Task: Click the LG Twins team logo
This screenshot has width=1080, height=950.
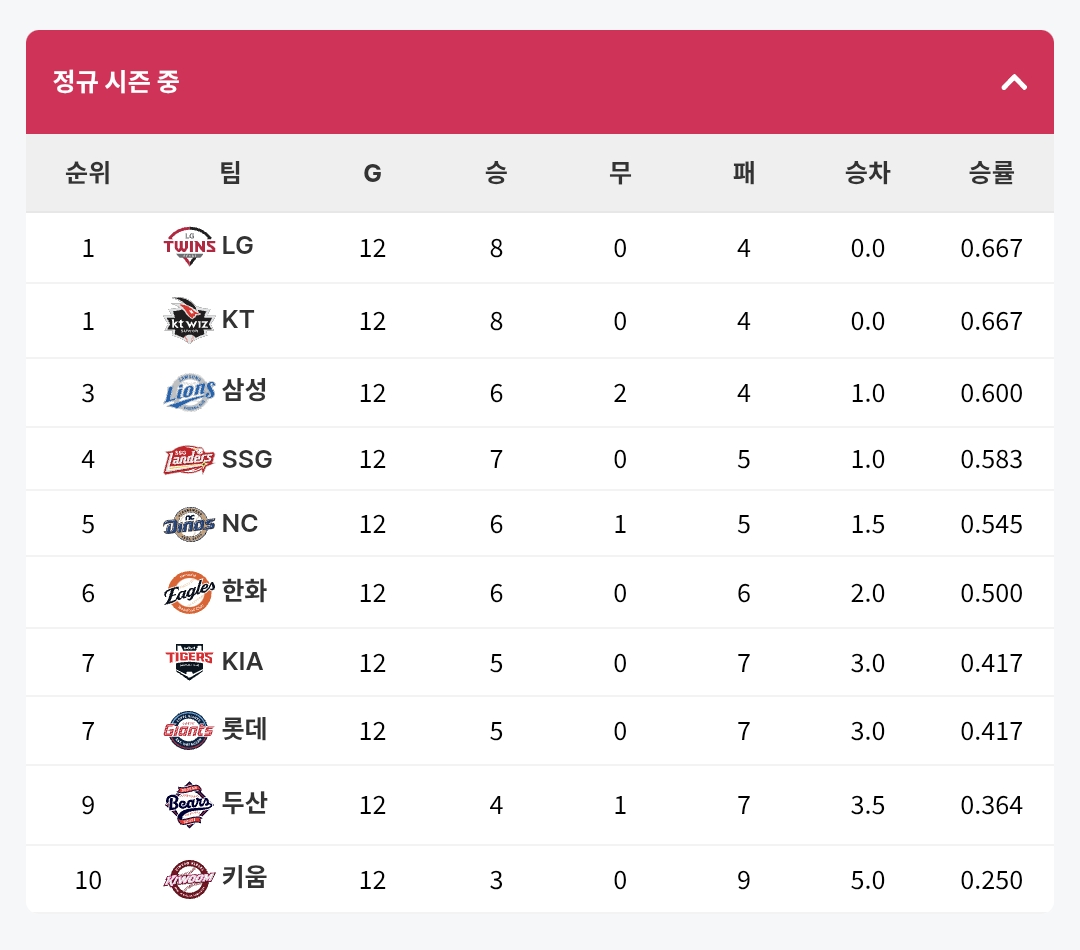Action: (189, 246)
